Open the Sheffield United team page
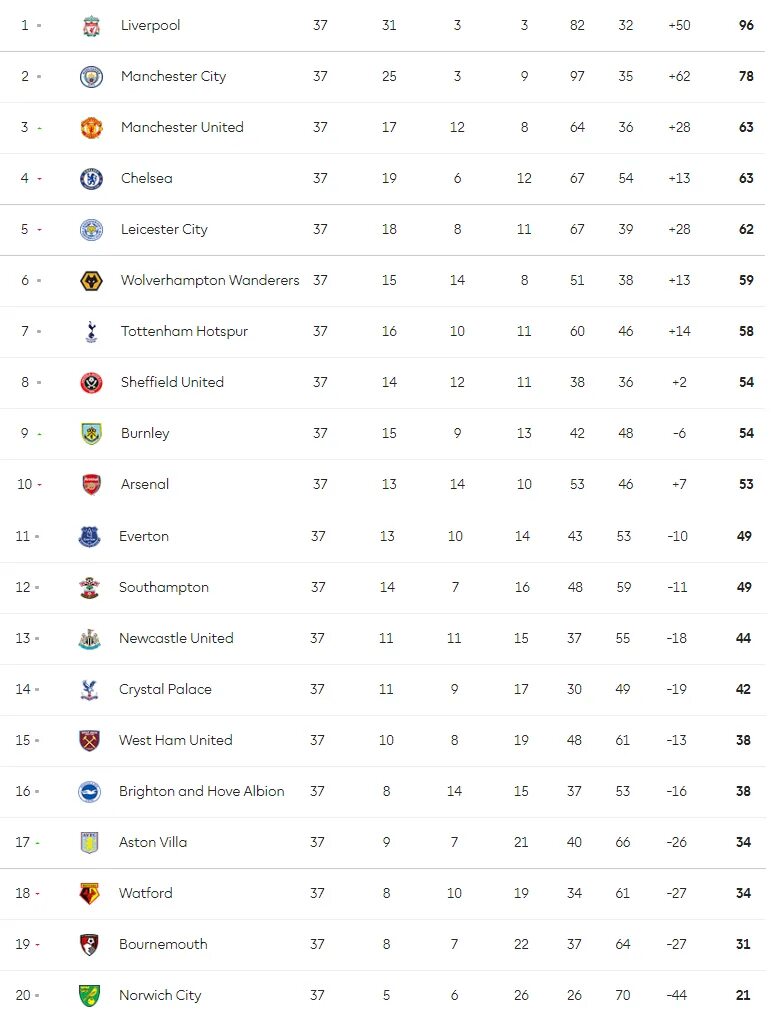Viewport: 782px width, 1026px height. 172,383
